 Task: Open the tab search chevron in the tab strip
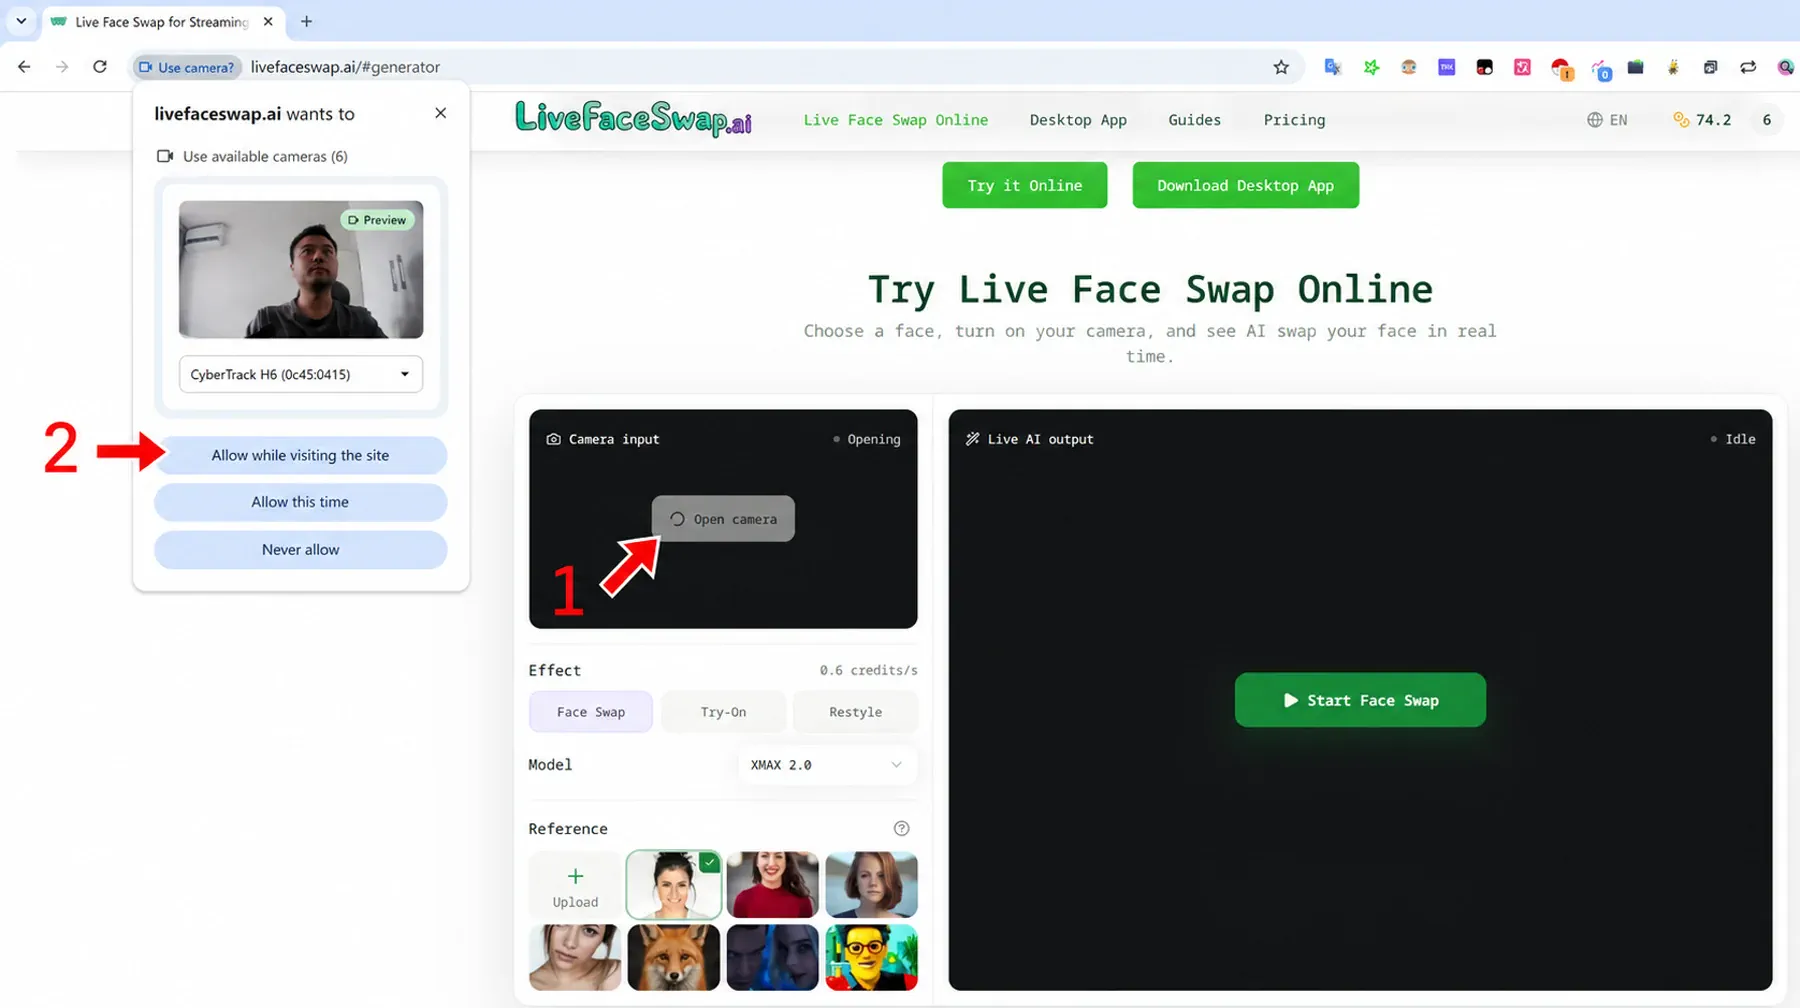click(21, 21)
